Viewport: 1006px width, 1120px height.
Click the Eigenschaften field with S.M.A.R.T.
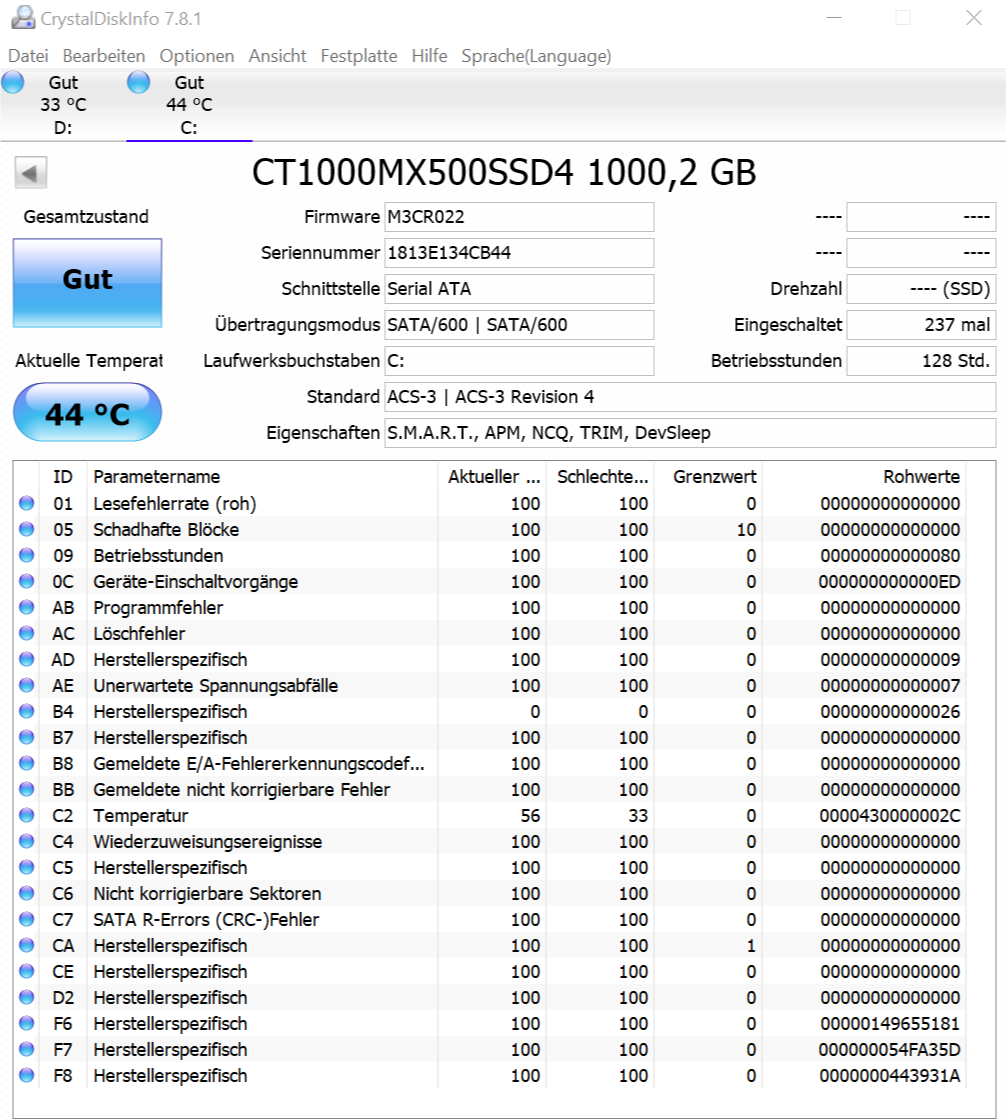(x=690, y=433)
